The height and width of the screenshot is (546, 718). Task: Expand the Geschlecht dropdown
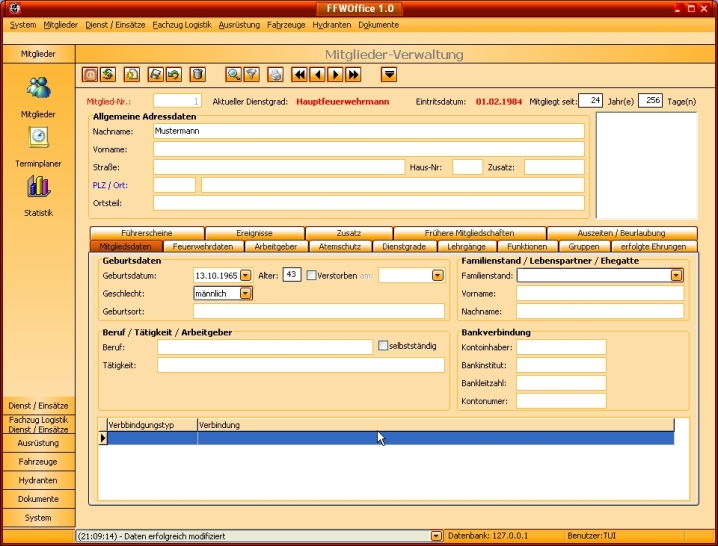tap(246, 293)
